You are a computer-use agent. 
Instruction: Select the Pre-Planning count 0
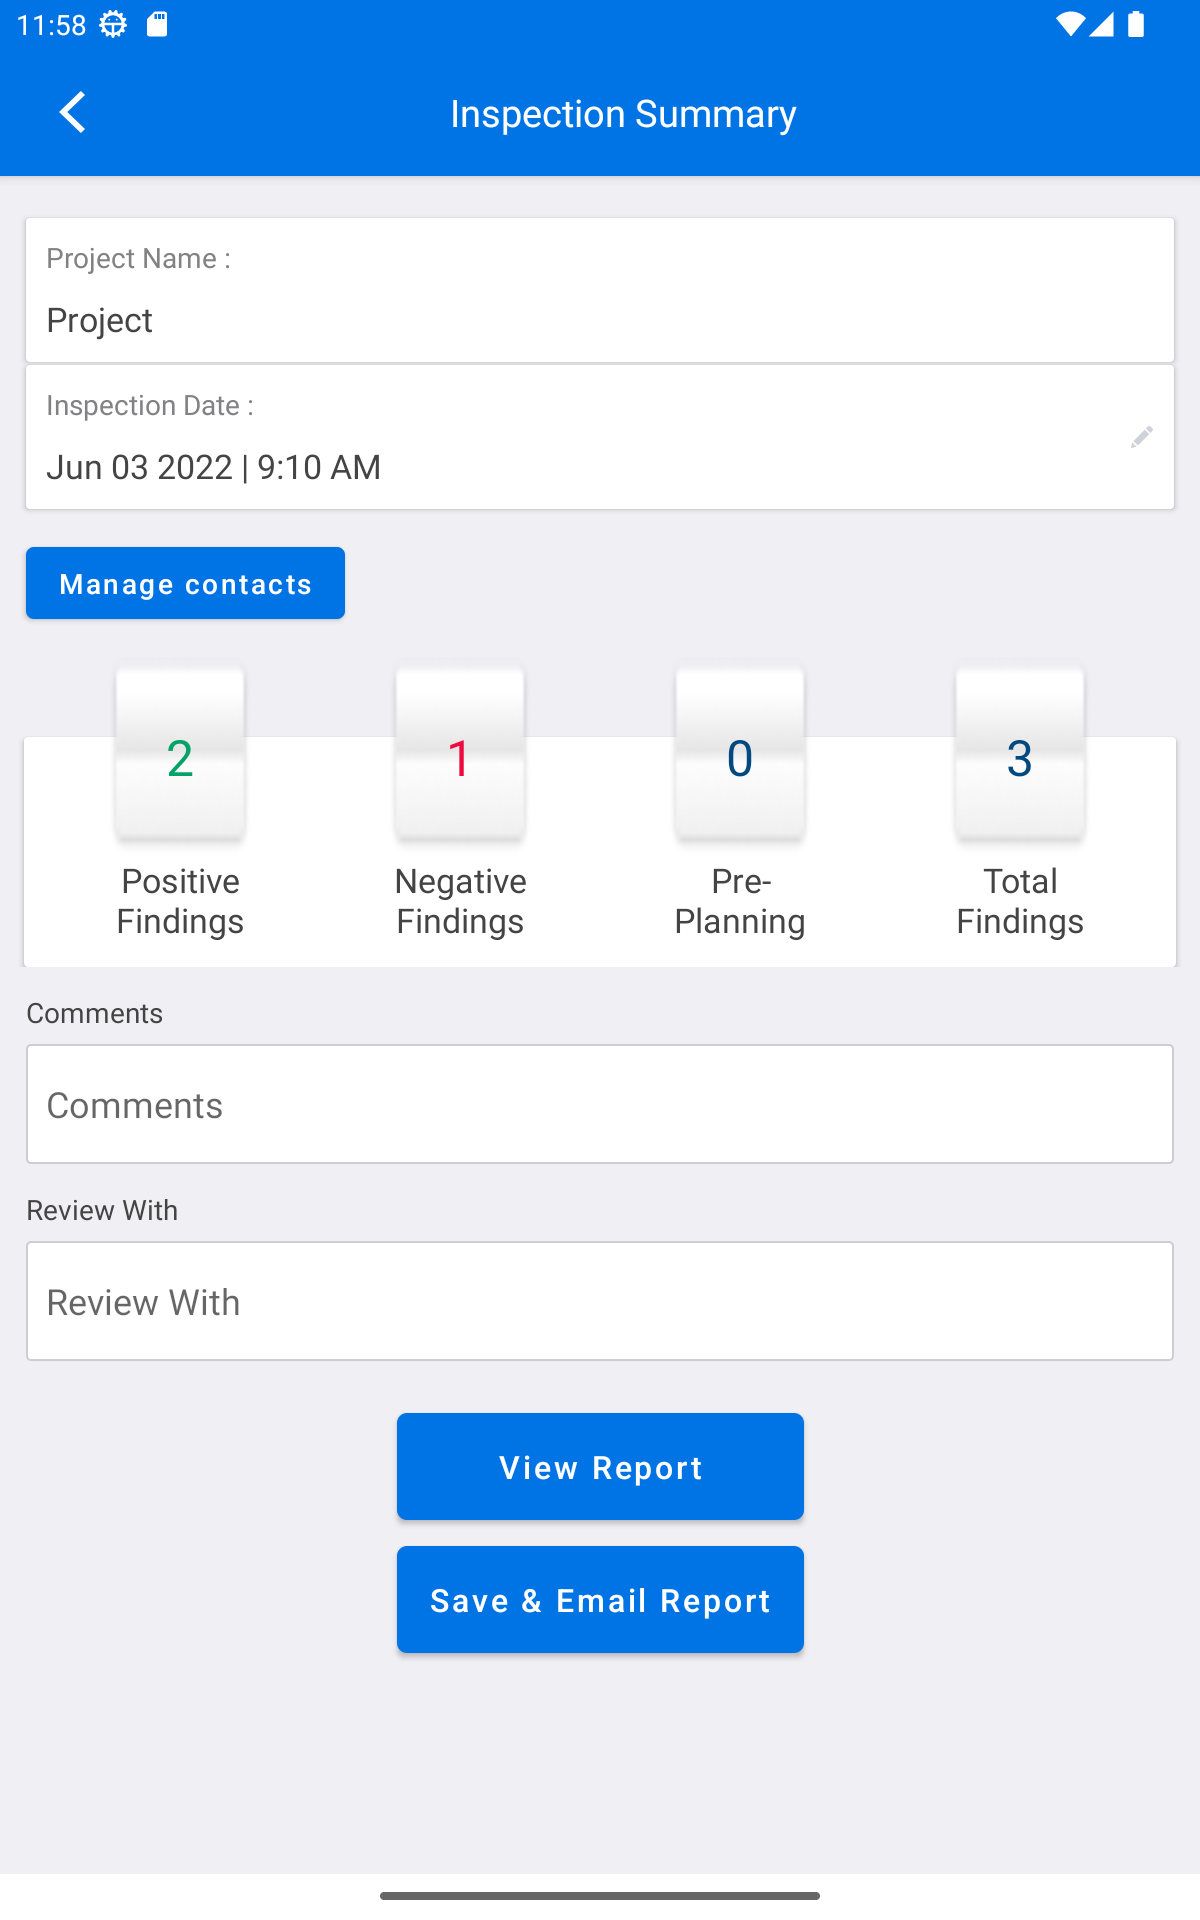[x=740, y=757]
